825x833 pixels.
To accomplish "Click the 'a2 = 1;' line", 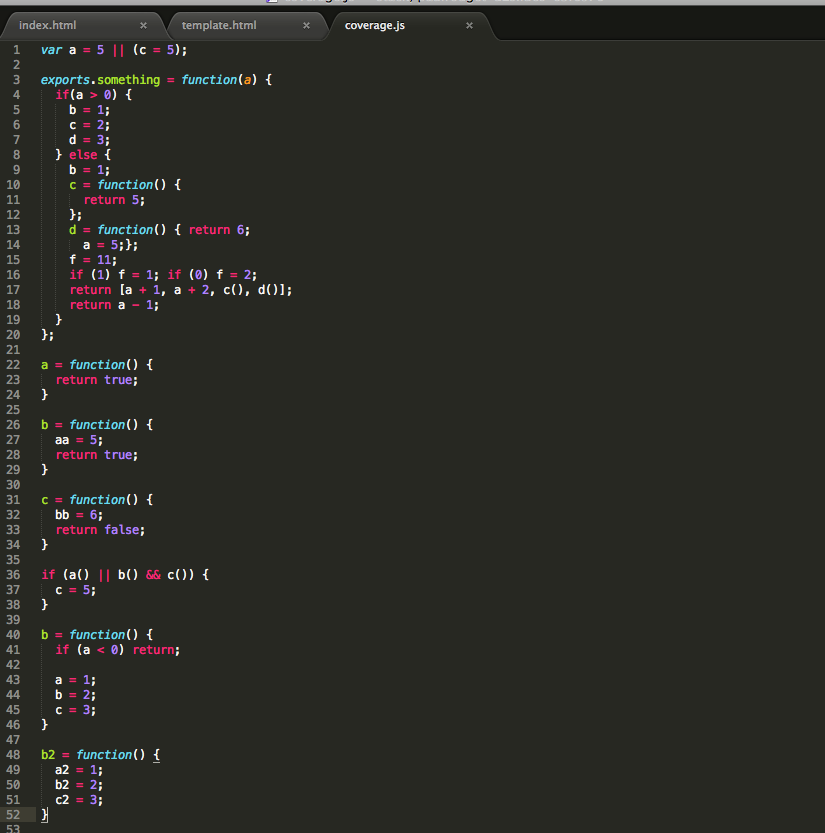I will tap(79, 770).
